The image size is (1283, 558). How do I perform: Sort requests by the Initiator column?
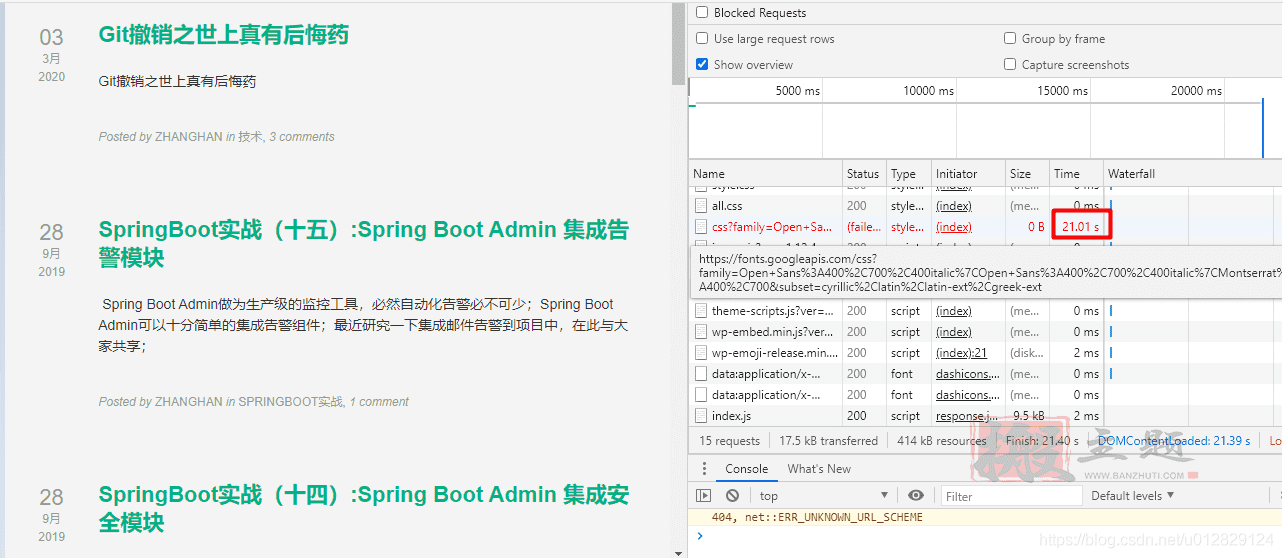point(968,174)
